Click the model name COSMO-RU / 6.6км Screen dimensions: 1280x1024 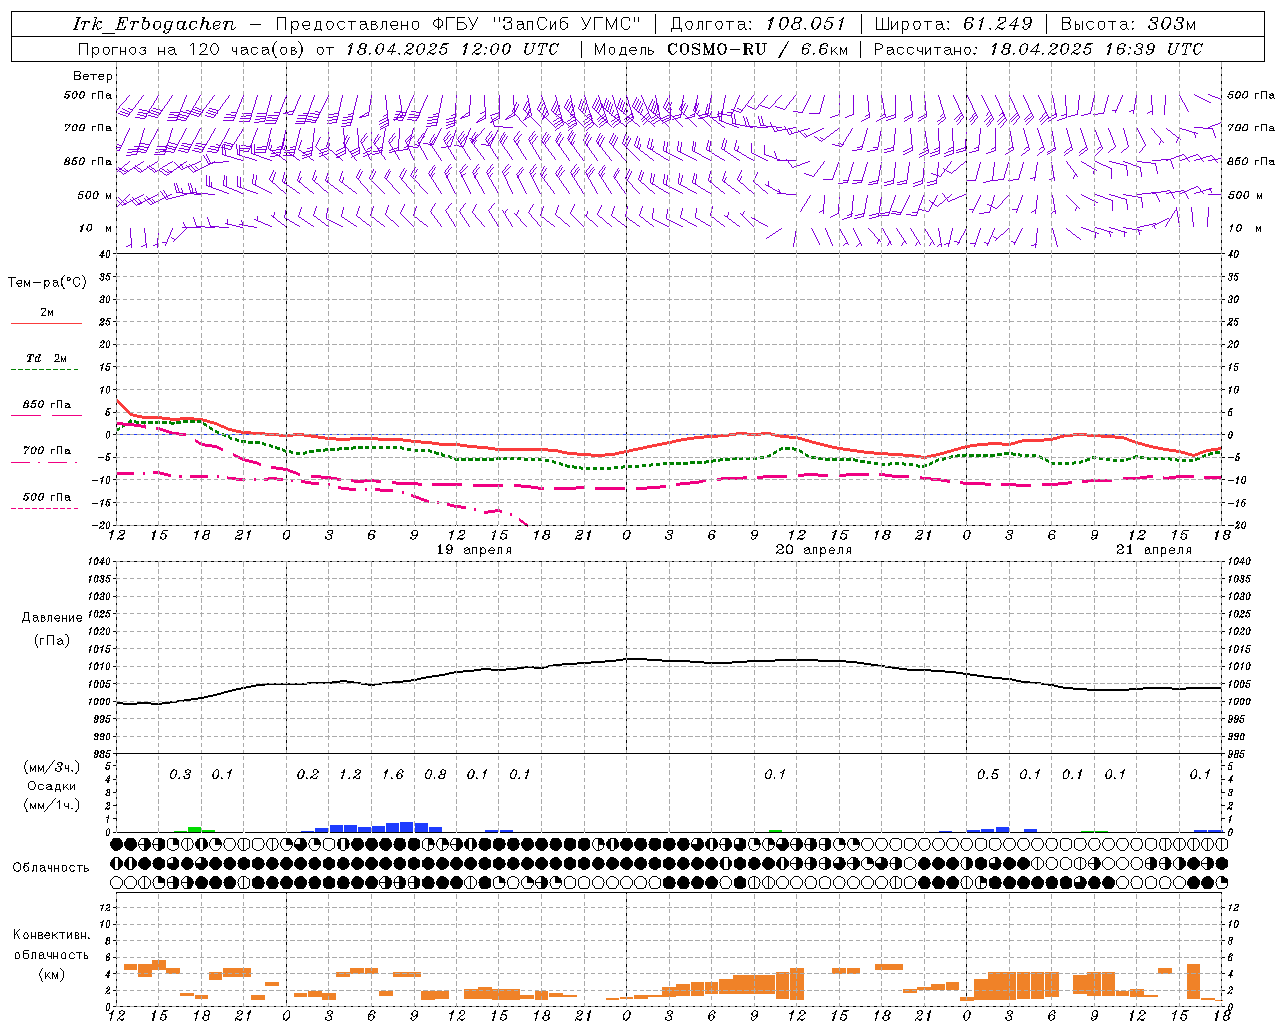(758, 49)
